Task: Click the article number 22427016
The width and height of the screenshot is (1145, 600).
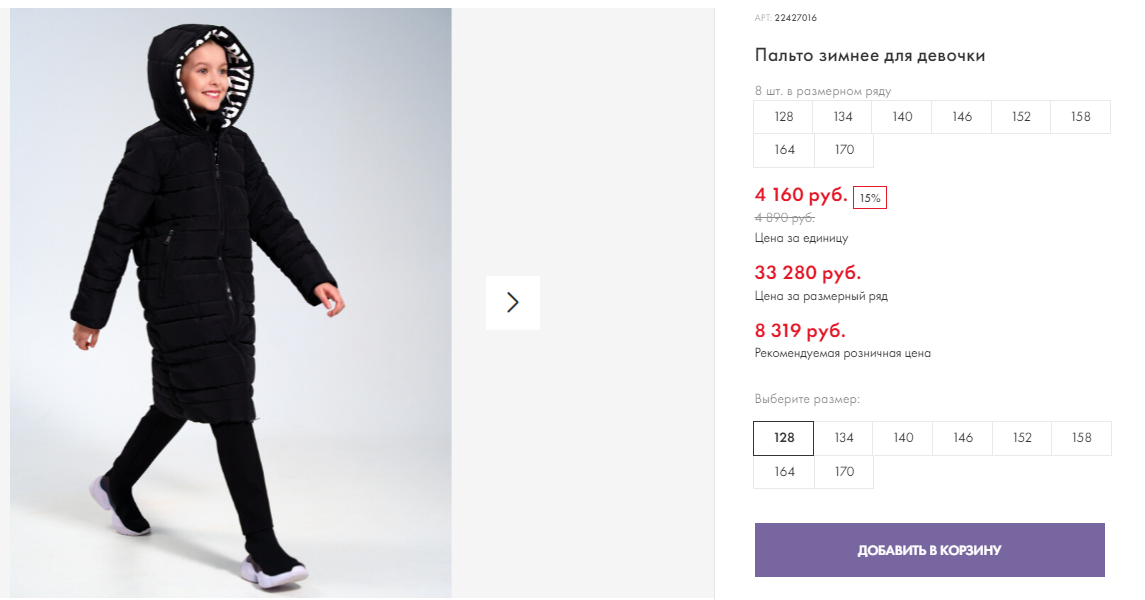Action: point(796,18)
